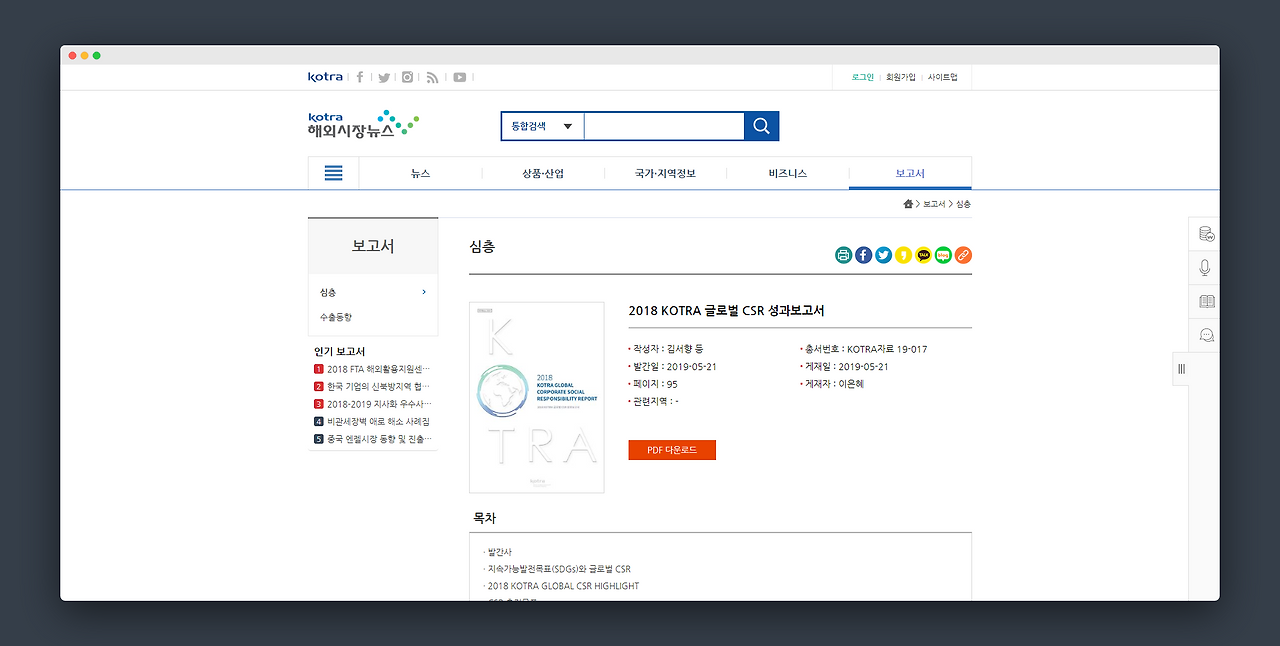This screenshot has height=646, width=1280.
Task: Click the 회원가입 link
Action: click(900, 77)
